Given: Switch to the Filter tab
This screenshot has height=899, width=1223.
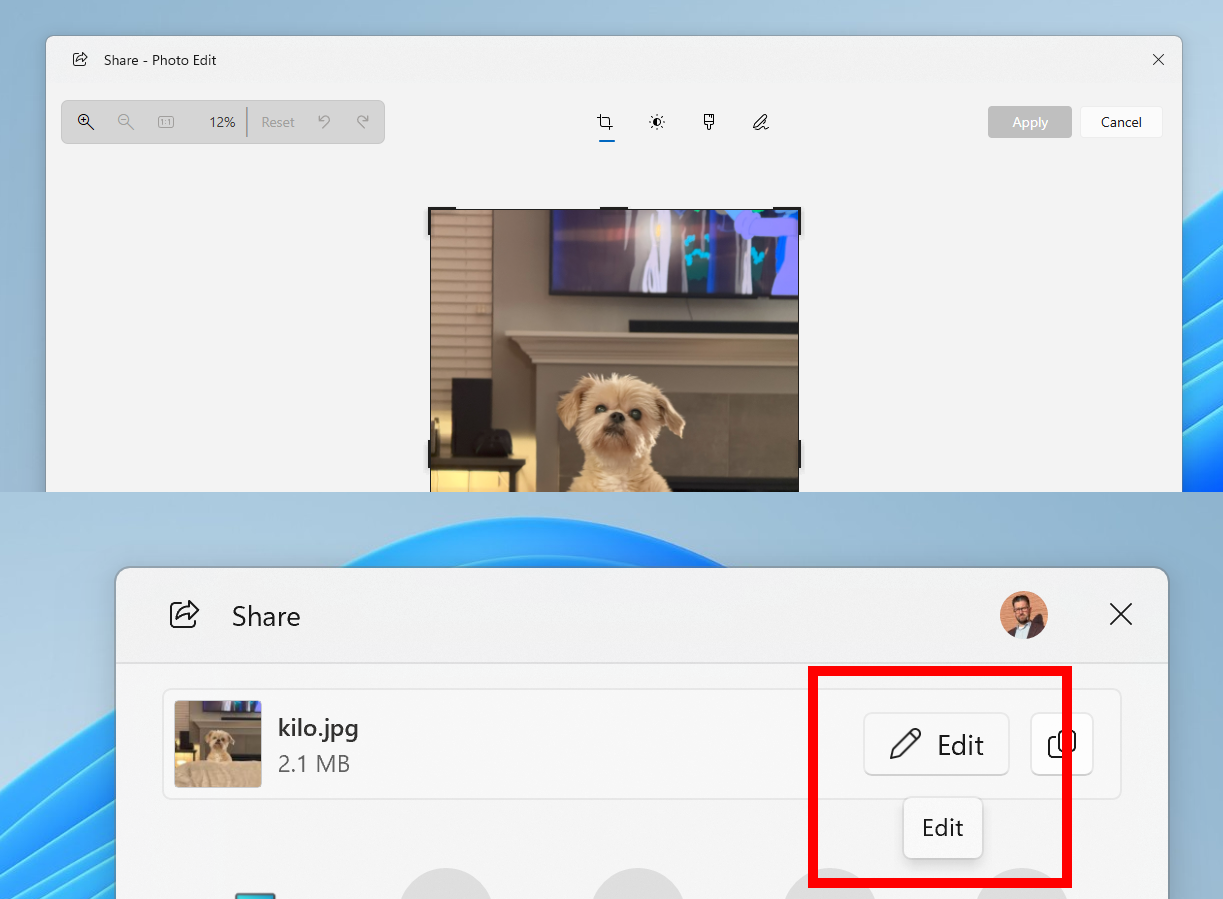Looking at the screenshot, I should 709,122.
